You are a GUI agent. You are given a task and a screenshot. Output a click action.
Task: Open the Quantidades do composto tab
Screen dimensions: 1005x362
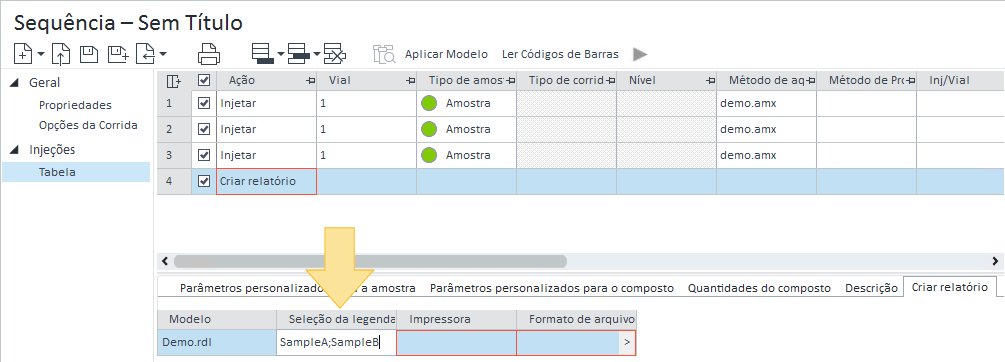click(x=759, y=288)
